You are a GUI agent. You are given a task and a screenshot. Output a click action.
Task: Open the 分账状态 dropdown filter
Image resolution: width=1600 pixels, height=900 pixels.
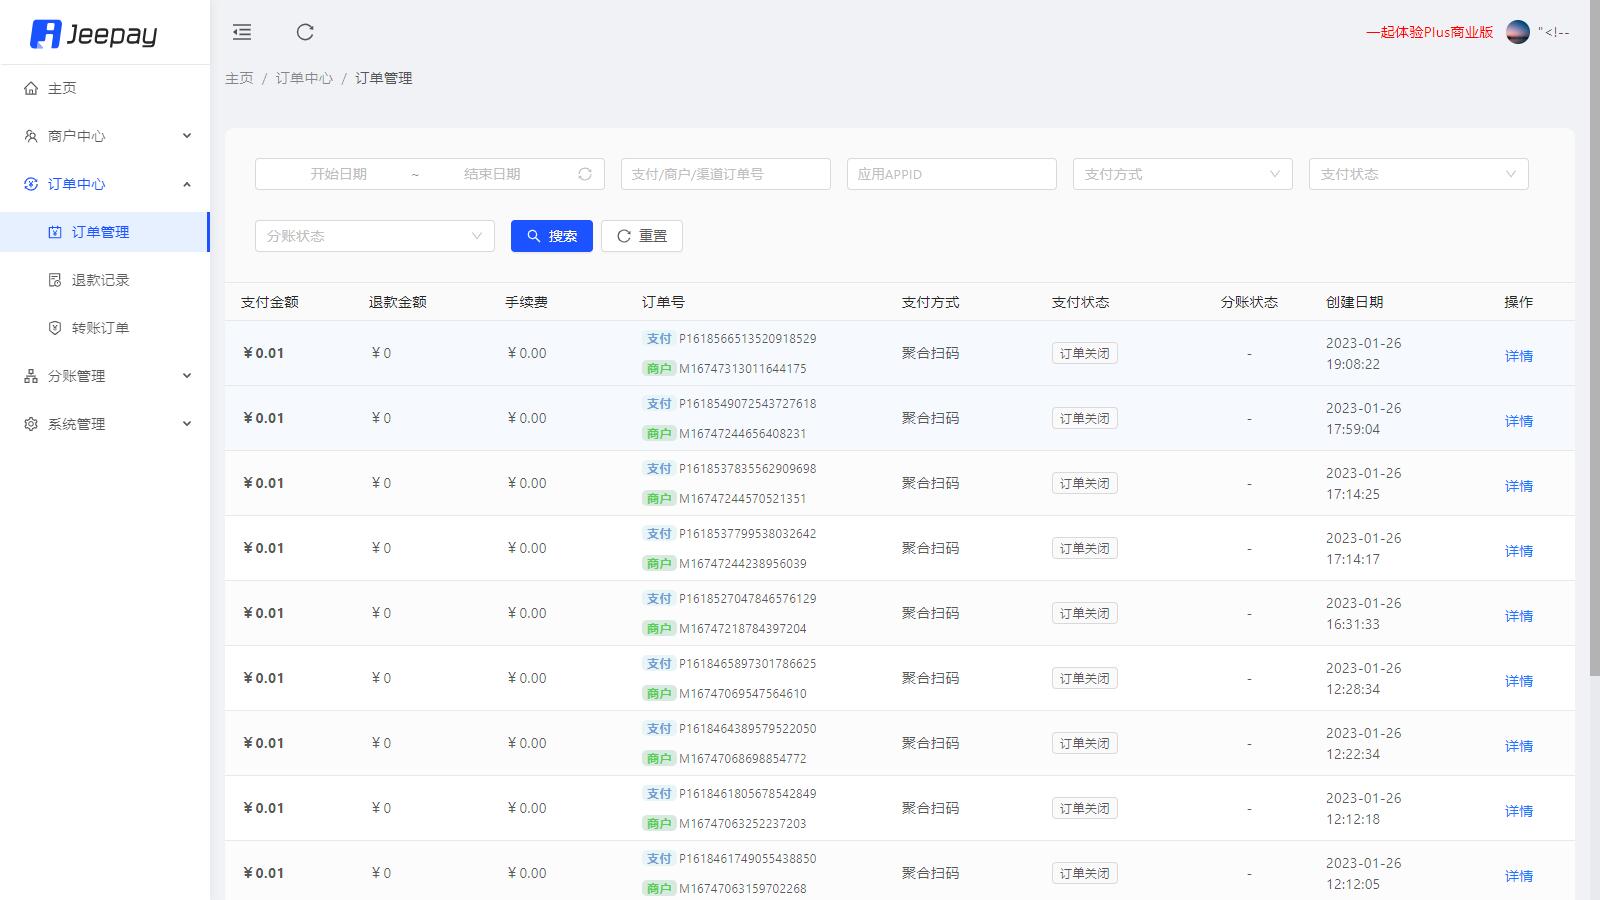[x=374, y=236]
